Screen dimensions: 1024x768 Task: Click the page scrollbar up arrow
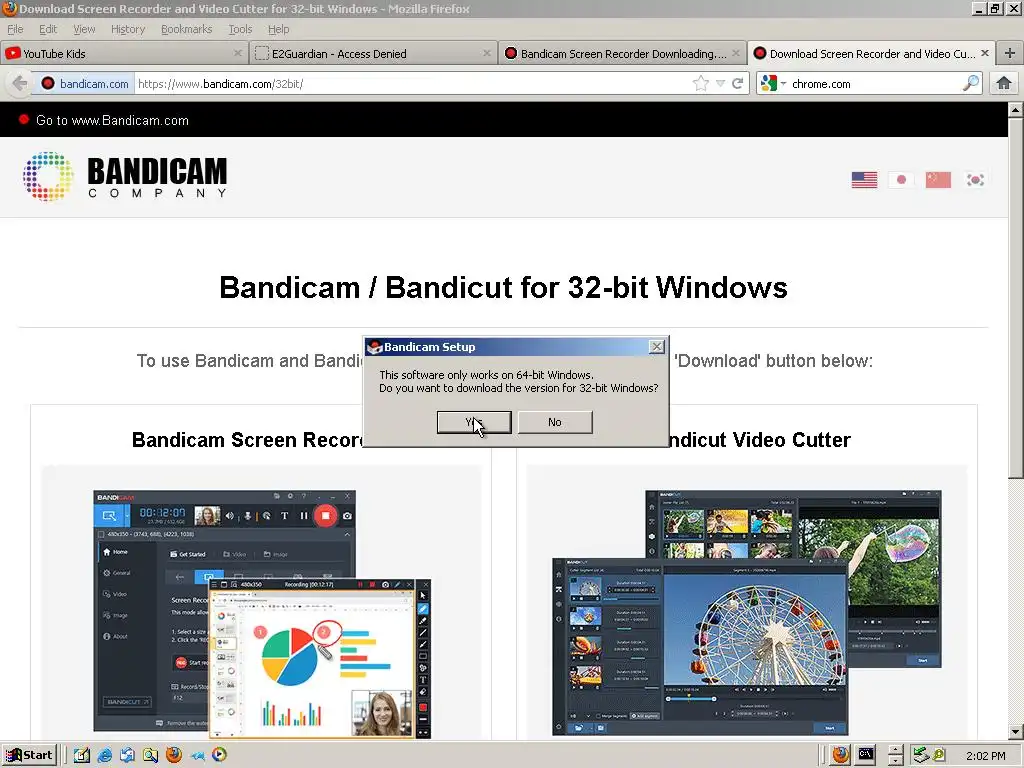(1016, 110)
